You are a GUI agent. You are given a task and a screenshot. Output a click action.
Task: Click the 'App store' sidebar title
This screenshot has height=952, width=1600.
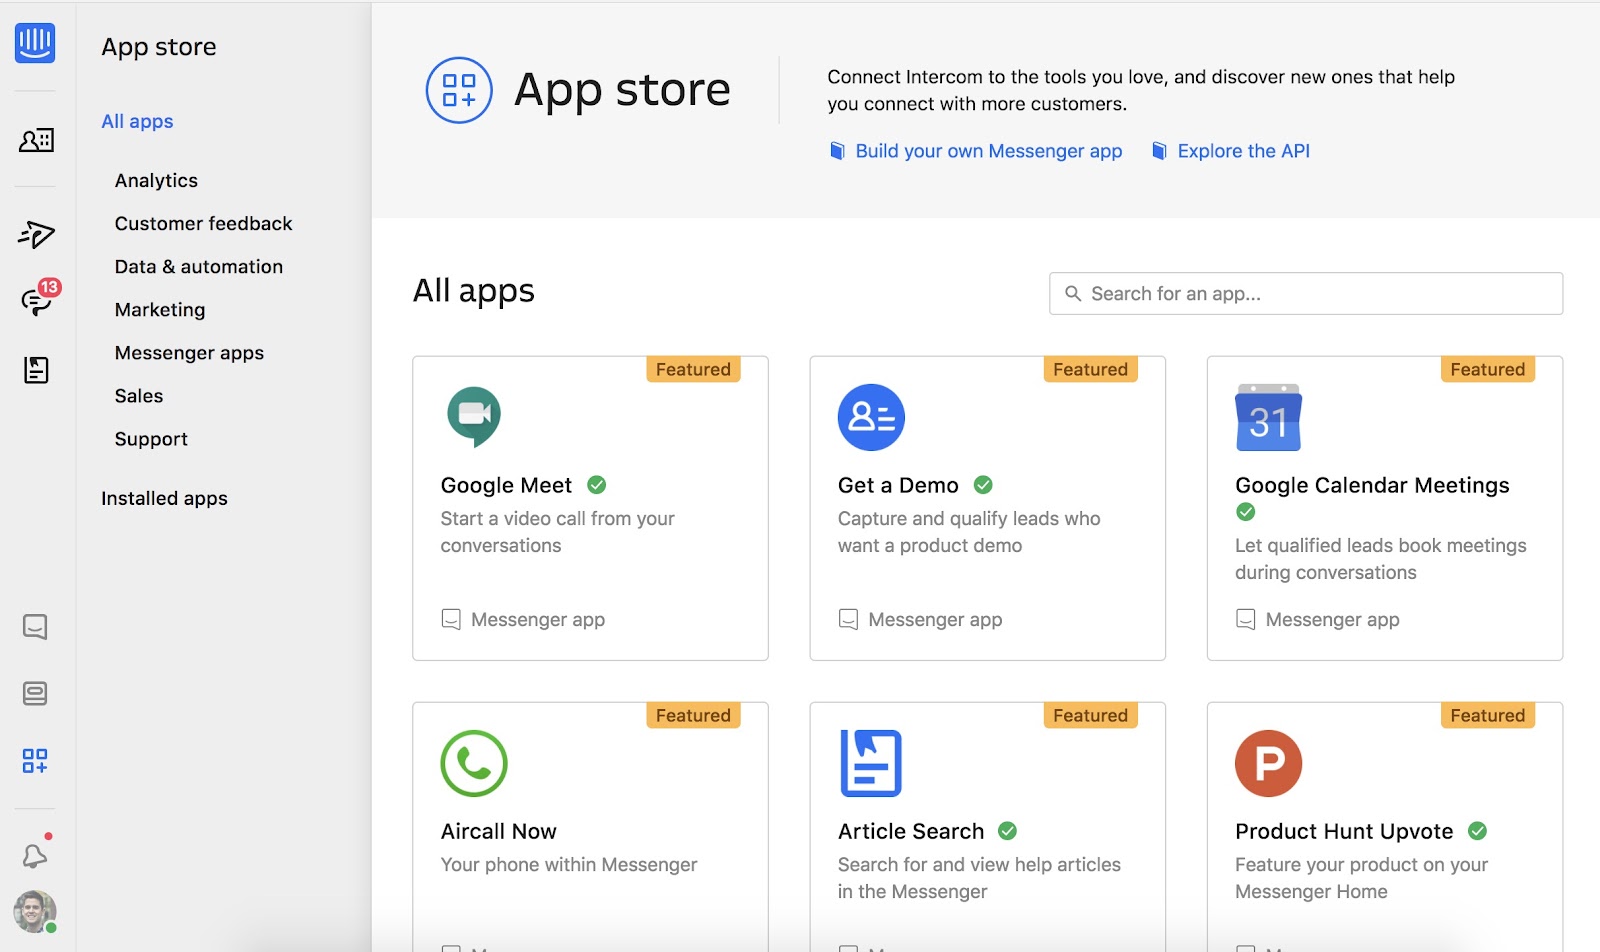point(159,47)
